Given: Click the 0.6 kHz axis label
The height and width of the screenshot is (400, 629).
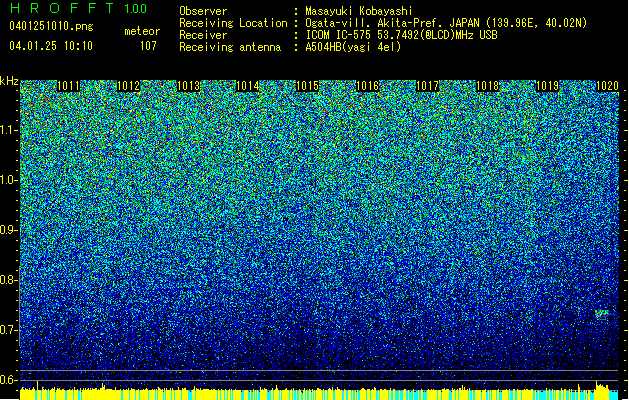Looking at the screenshot, I should [9, 380].
